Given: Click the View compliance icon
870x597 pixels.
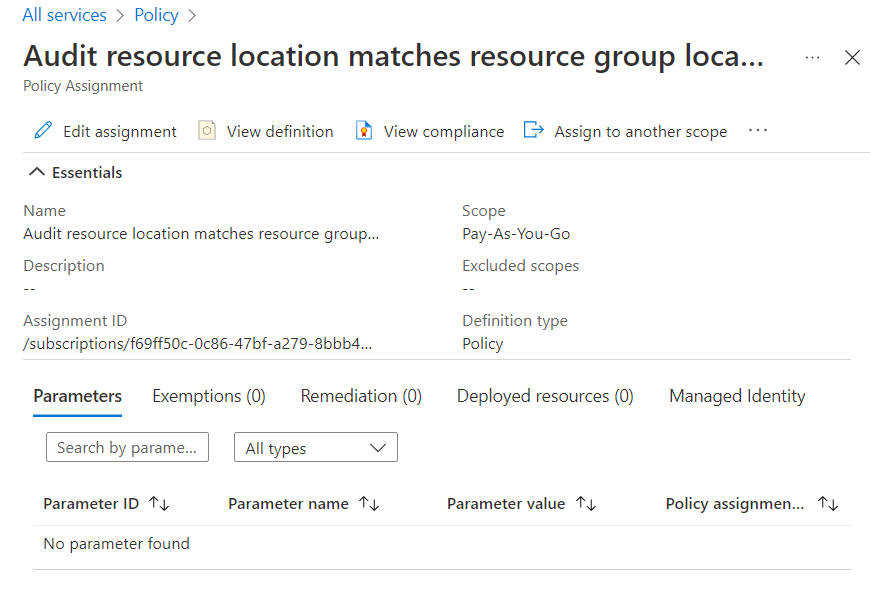Looking at the screenshot, I should (364, 131).
